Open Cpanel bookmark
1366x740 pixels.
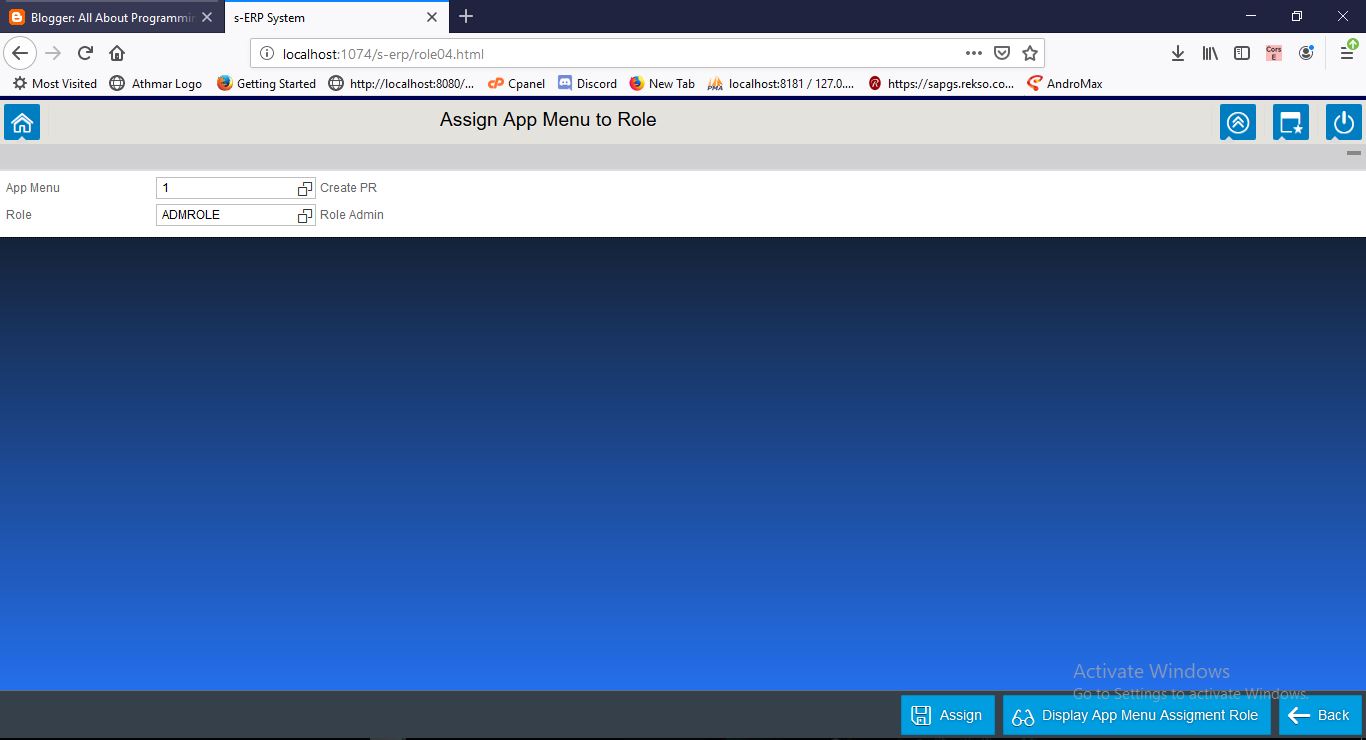516,84
